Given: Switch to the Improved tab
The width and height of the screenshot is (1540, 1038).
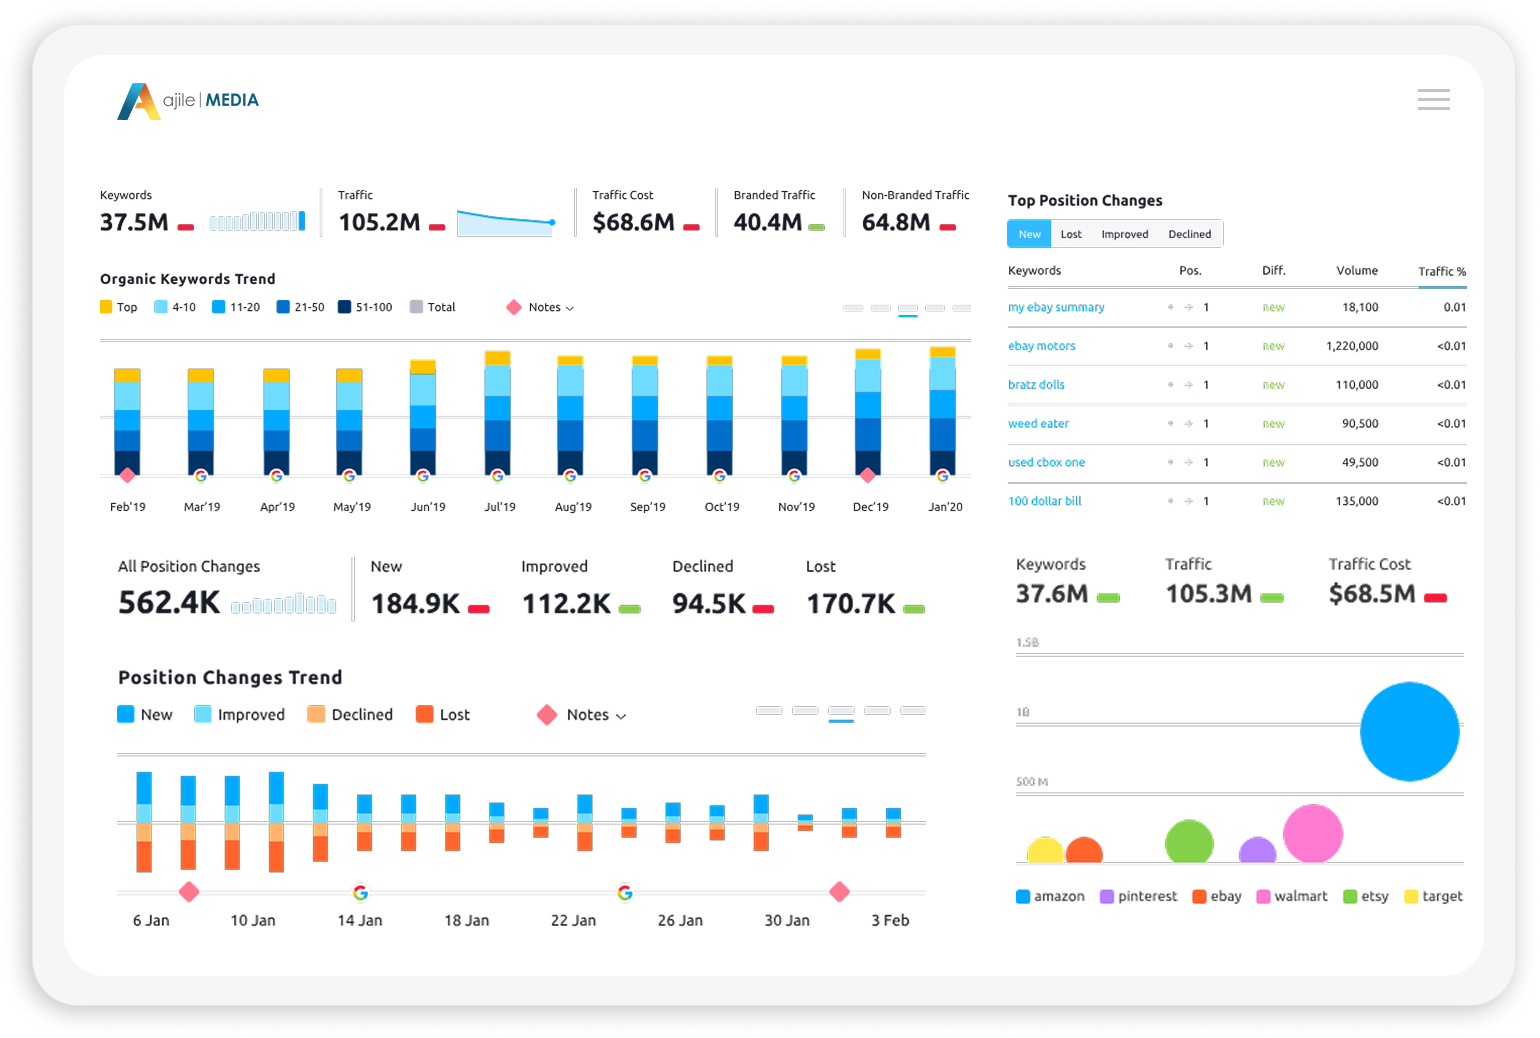Looking at the screenshot, I should click(x=1124, y=234).
